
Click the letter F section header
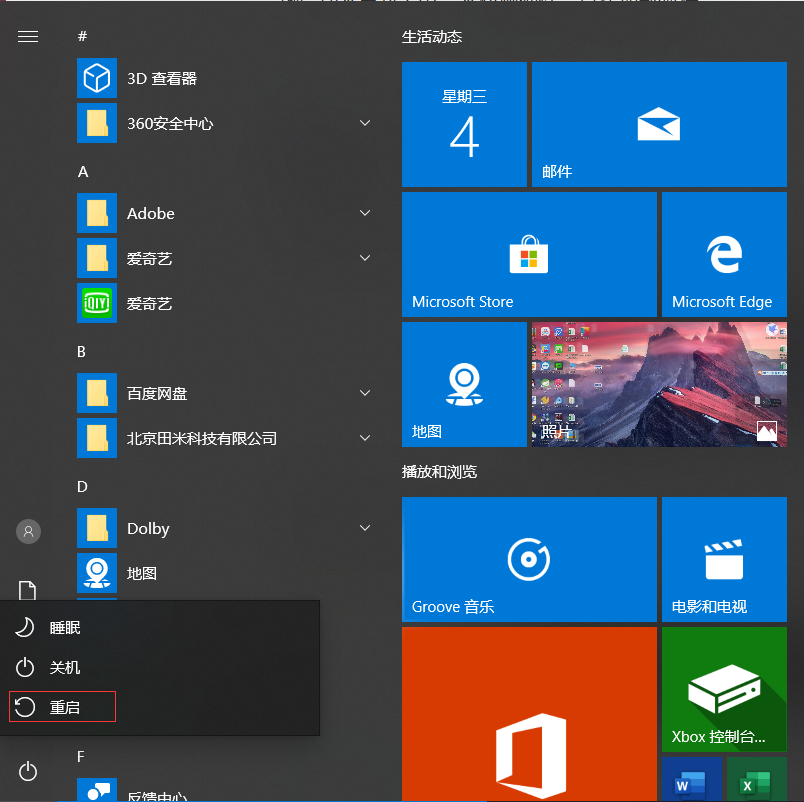point(81,756)
